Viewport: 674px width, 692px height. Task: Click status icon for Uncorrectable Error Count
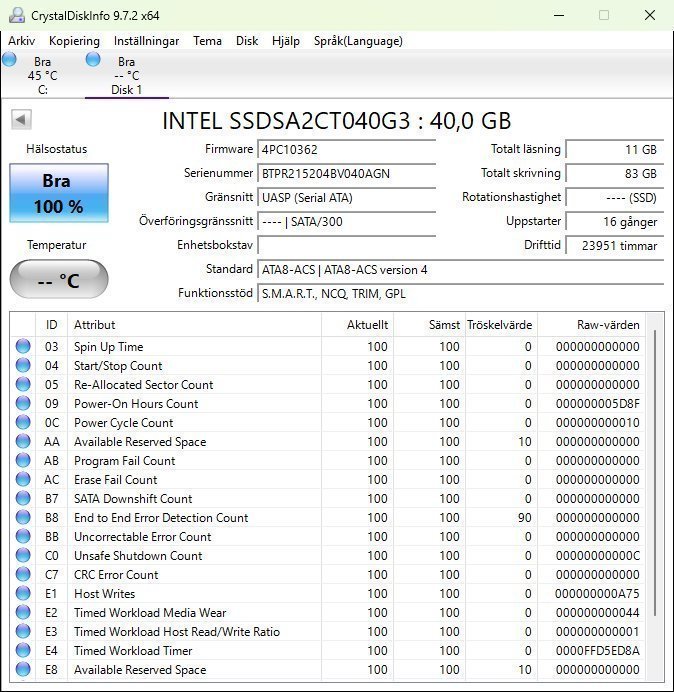[23, 537]
